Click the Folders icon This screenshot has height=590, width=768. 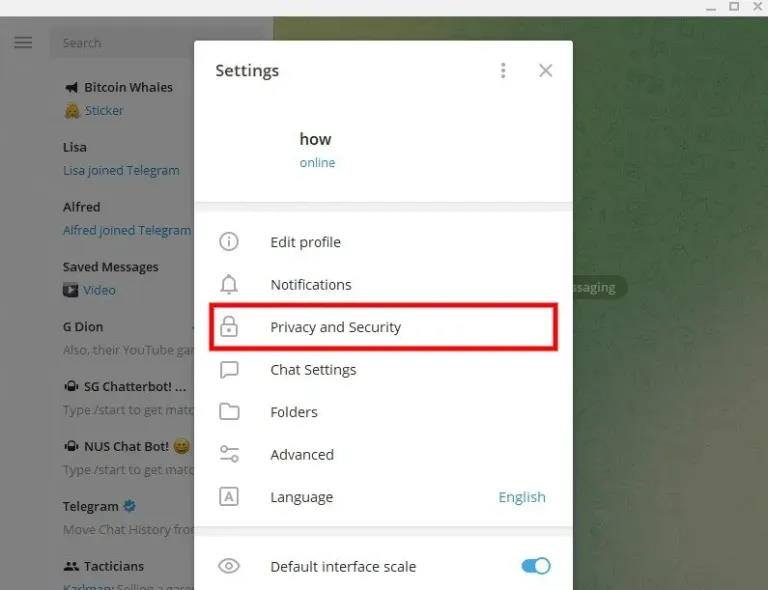pyautogui.click(x=229, y=412)
